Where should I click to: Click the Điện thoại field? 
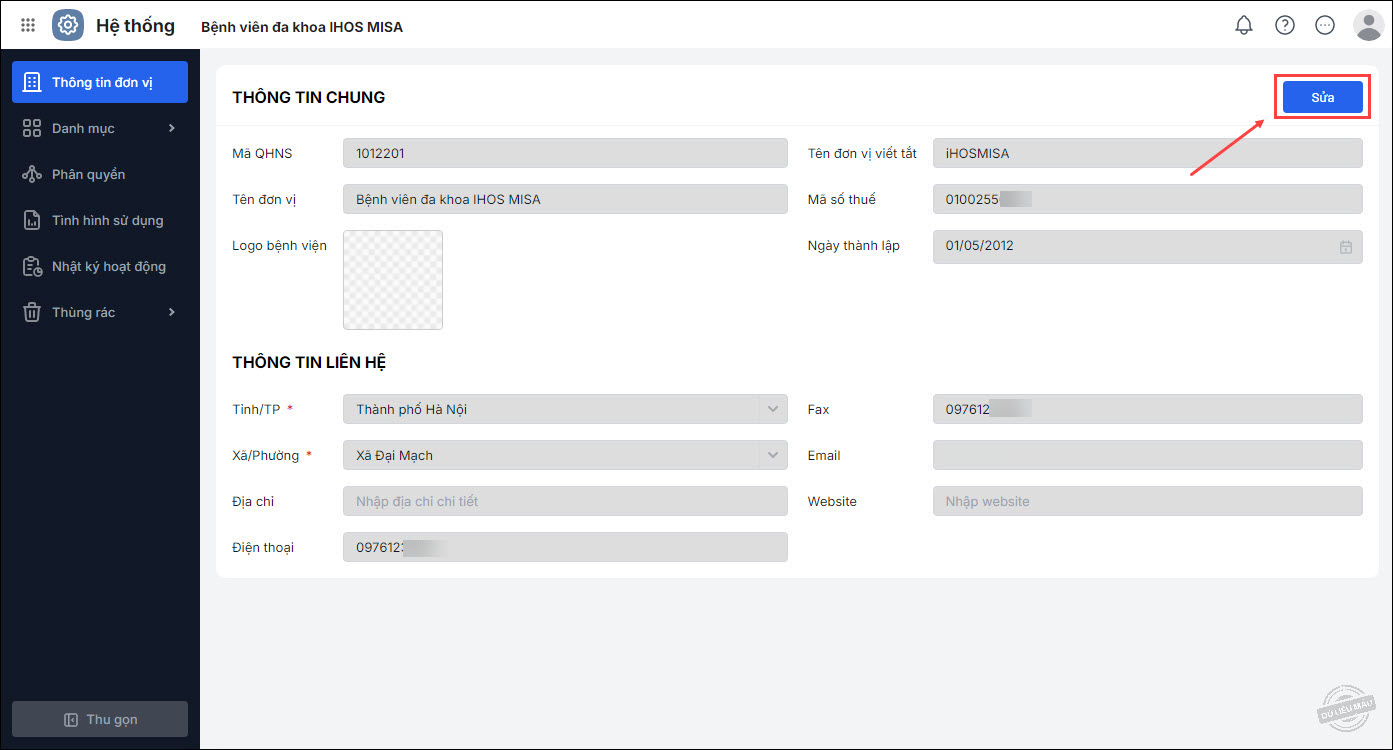click(x=565, y=547)
